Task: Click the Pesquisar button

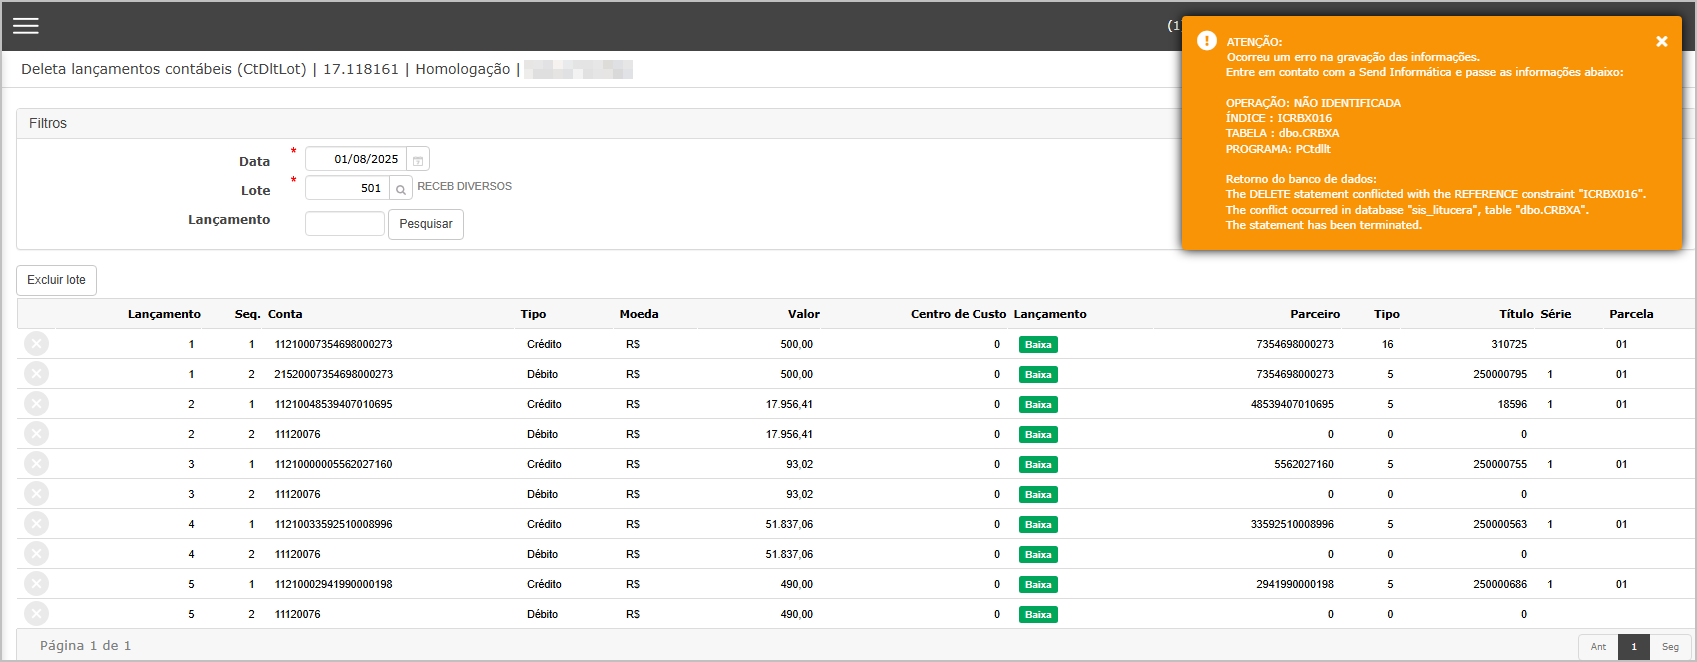Action: pyautogui.click(x=425, y=224)
